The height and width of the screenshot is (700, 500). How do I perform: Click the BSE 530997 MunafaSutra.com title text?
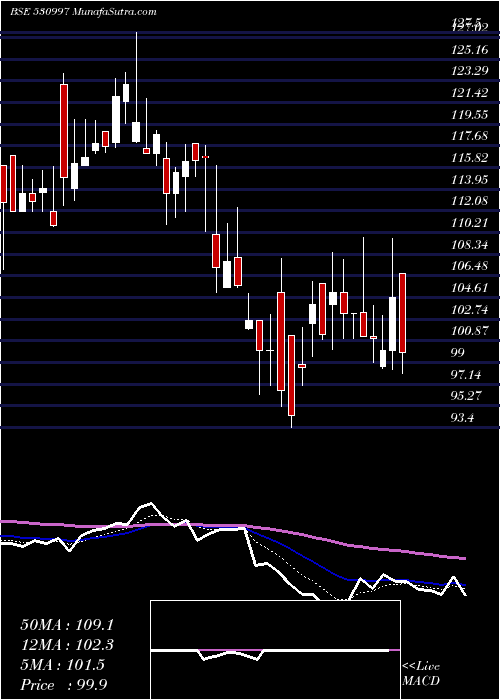83,12
